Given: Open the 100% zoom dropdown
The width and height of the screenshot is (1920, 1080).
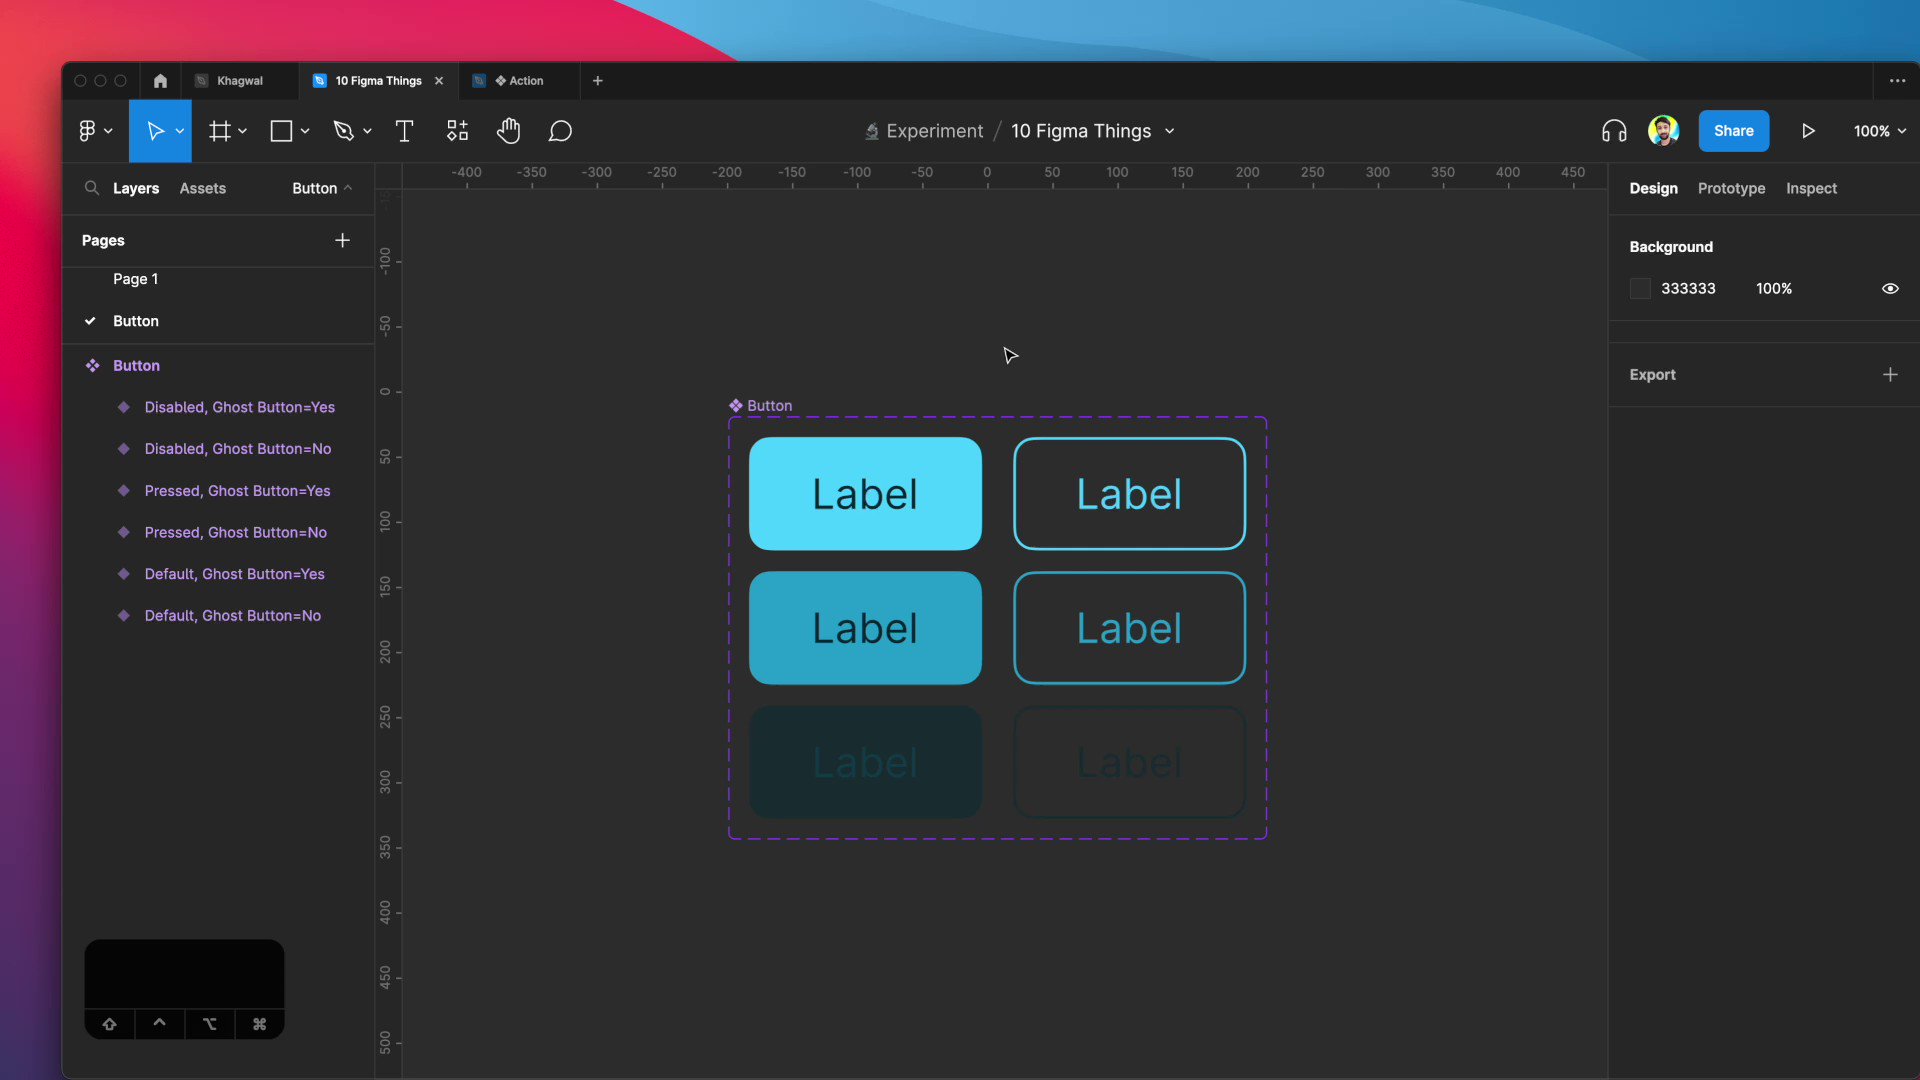Looking at the screenshot, I should (1880, 131).
